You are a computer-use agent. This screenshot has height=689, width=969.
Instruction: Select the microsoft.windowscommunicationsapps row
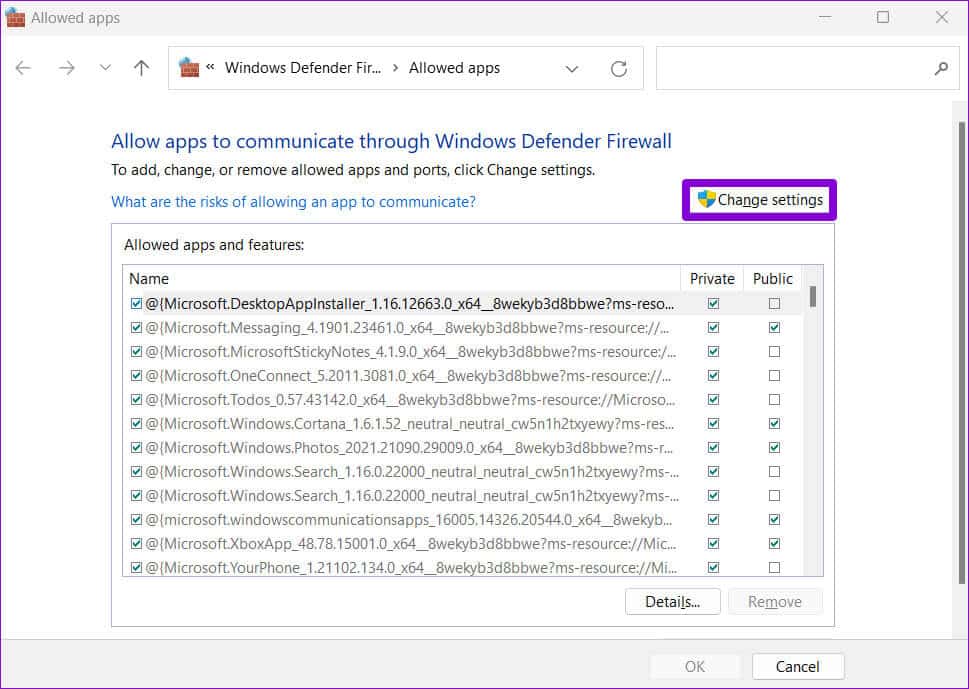click(462, 520)
